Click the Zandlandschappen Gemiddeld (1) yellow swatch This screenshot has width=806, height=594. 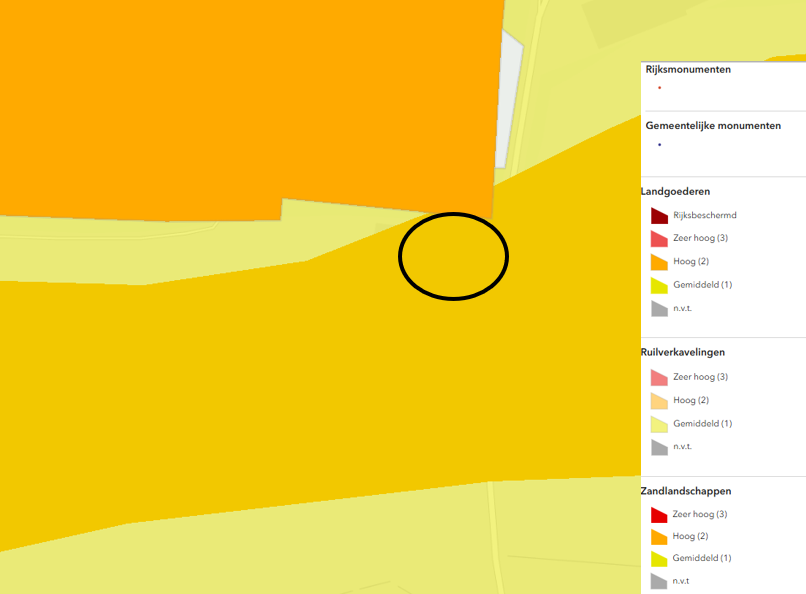tap(659, 559)
